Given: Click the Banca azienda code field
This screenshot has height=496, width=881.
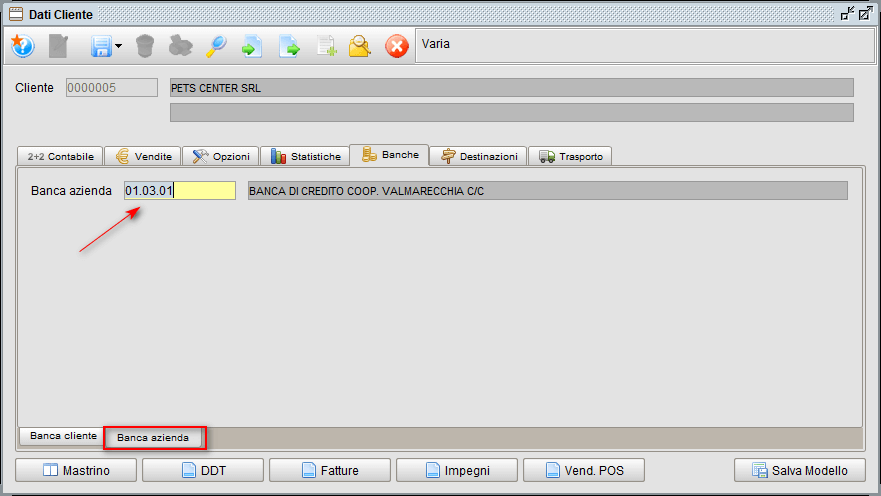Looking at the screenshot, I should [180, 190].
